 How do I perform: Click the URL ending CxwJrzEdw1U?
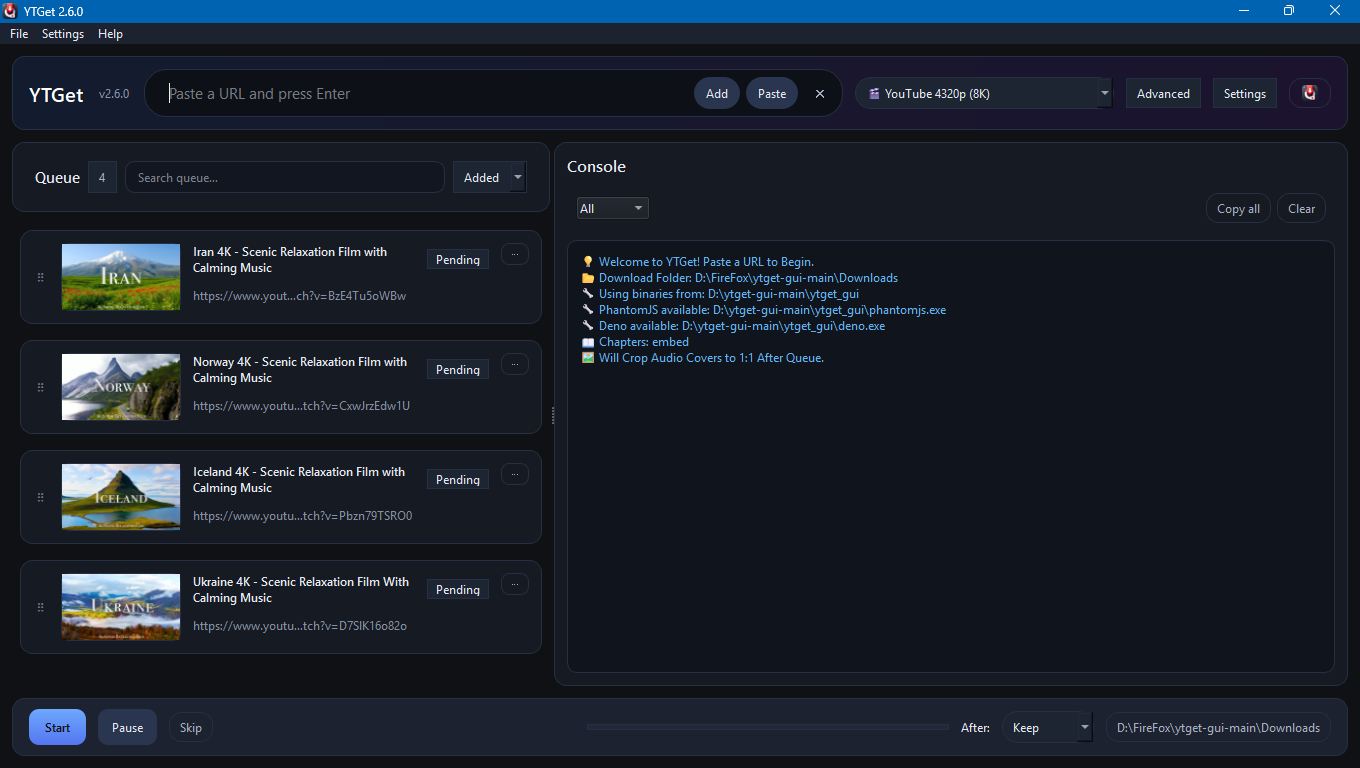point(301,406)
